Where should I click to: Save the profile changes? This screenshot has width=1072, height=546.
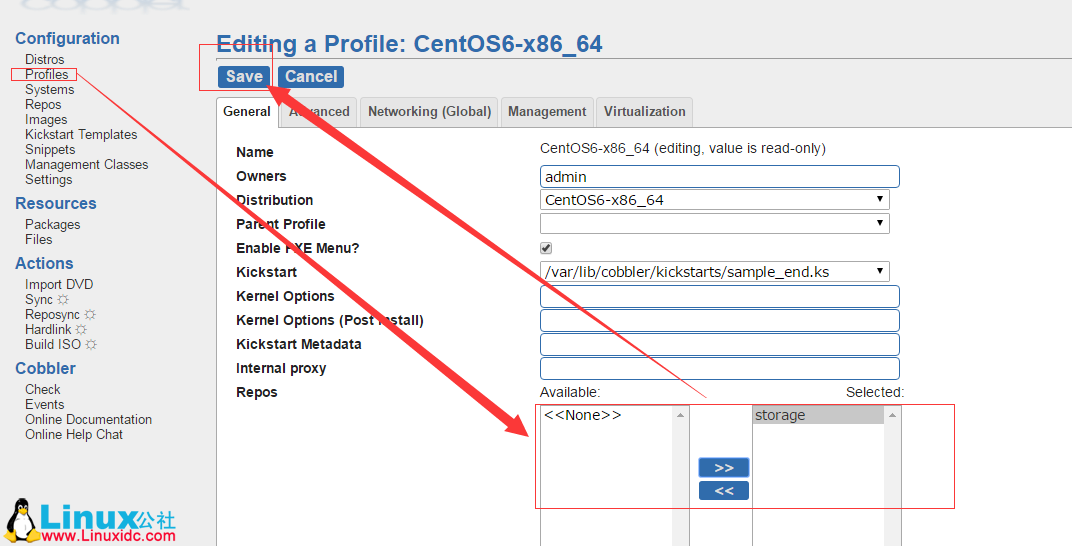(244, 77)
